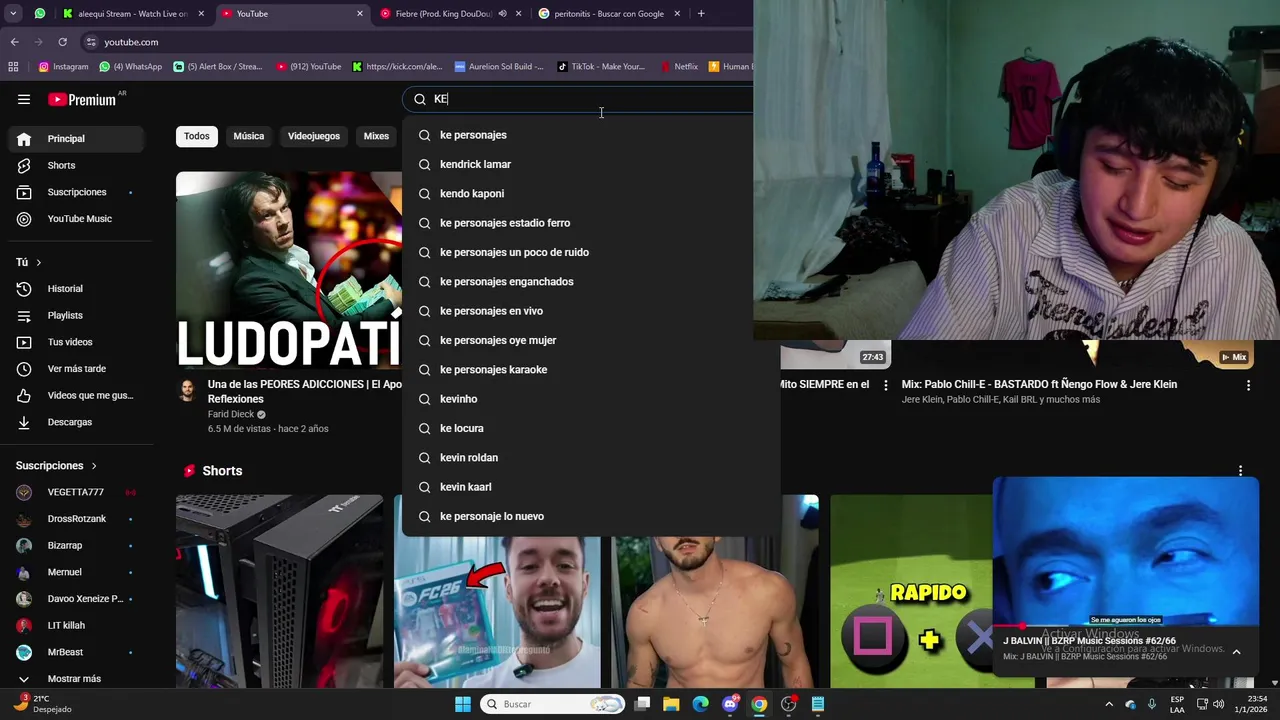This screenshot has width=1280, height=720.
Task: Click the Windows taskbar Buscar search box
Action: point(551,704)
